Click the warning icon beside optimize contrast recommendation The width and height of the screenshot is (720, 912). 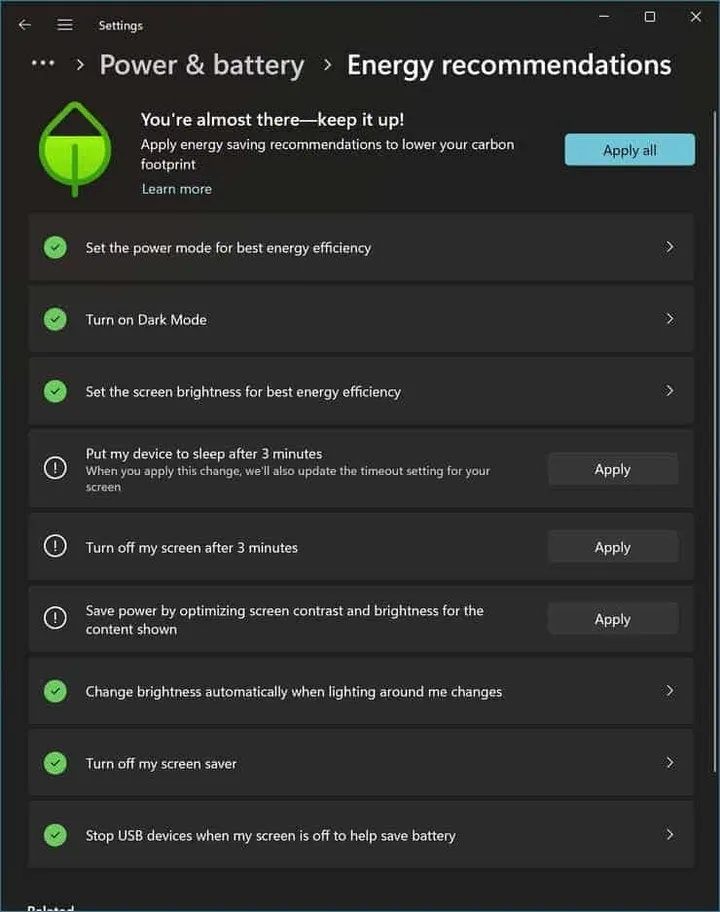click(55, 618)
